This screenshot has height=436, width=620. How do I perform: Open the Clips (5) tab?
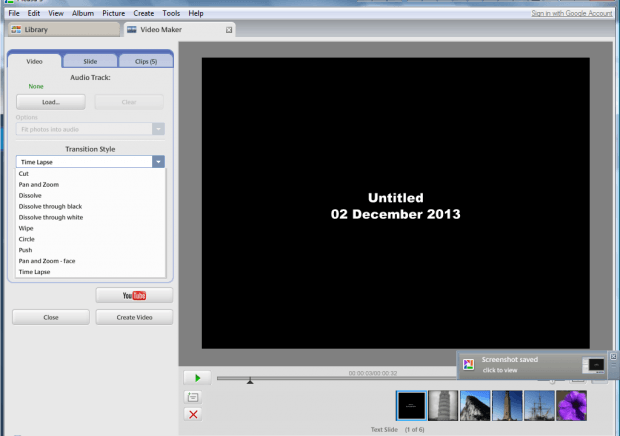(x=146, y=62)
